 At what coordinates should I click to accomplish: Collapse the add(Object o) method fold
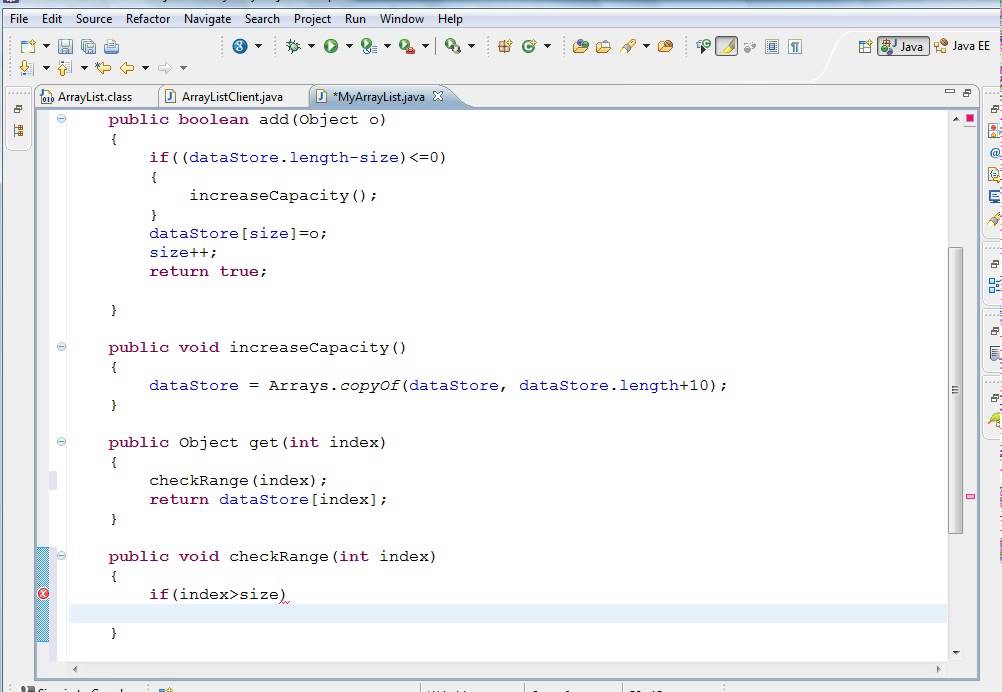[x=61, y=118]
